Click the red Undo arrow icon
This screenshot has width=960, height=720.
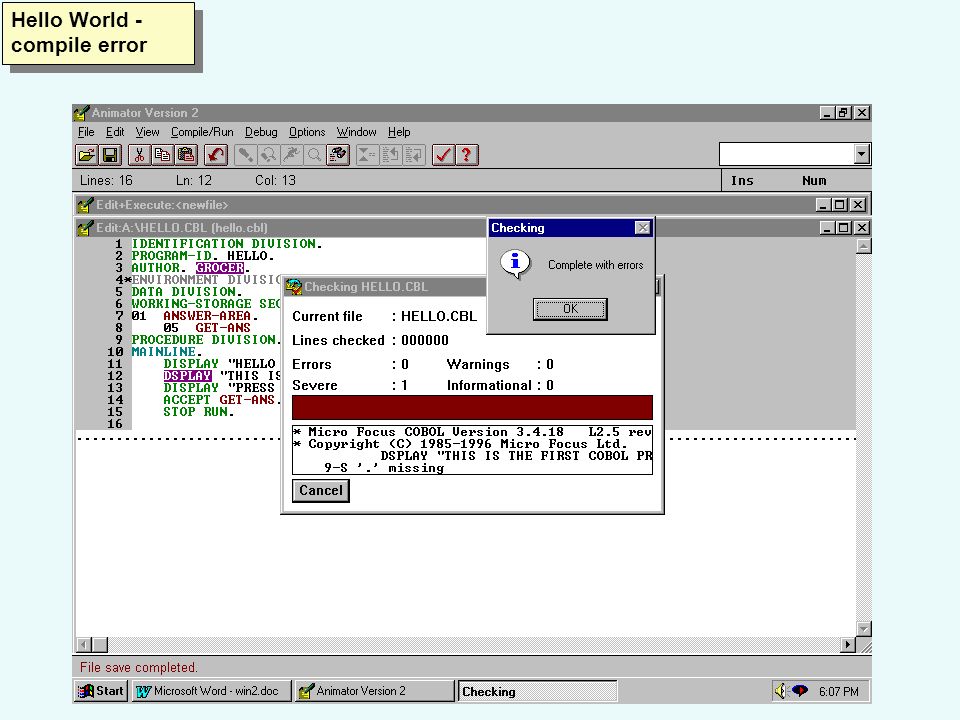pos(216,155)
